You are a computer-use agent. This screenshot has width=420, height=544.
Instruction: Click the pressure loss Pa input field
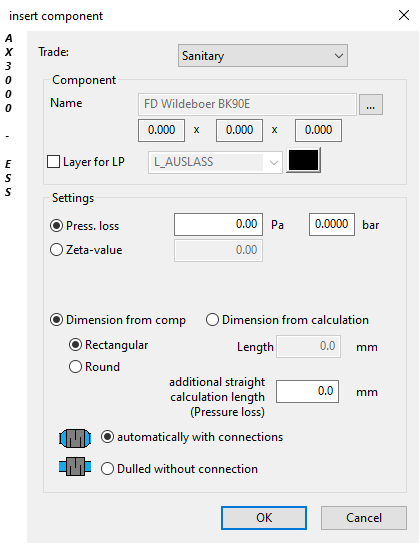218,224
